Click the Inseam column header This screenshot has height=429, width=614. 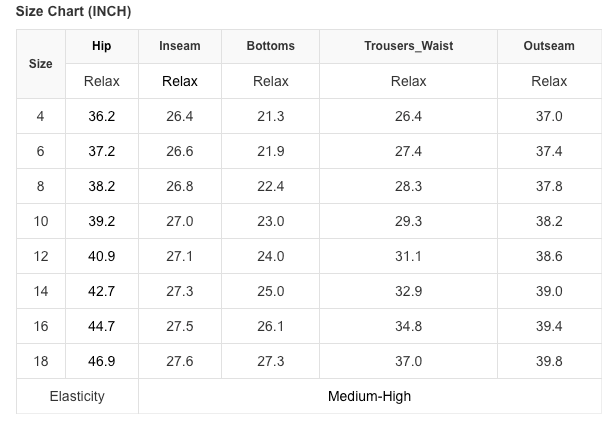(180, 46)
